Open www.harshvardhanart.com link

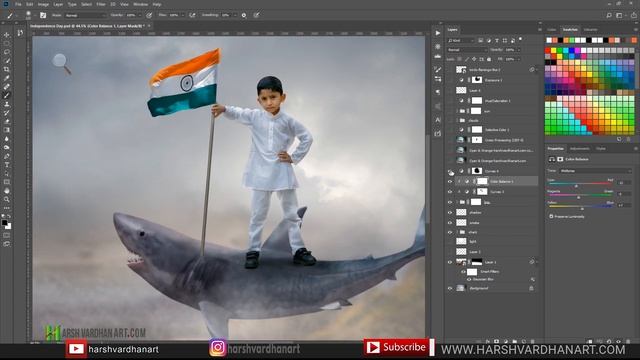pos(533,350)
